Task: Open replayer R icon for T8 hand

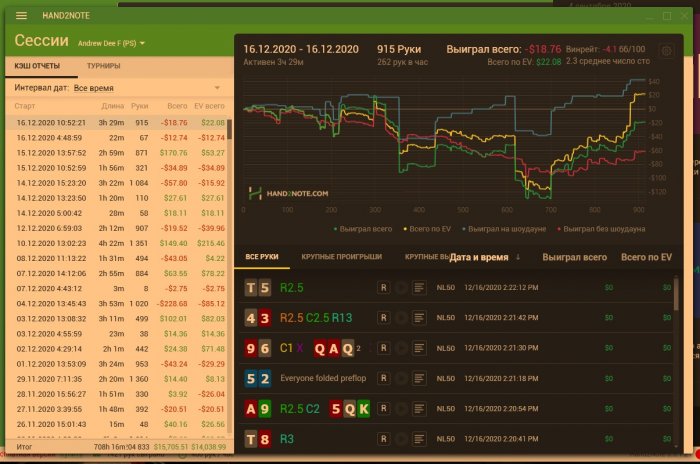Action: [x=383, y=439]
